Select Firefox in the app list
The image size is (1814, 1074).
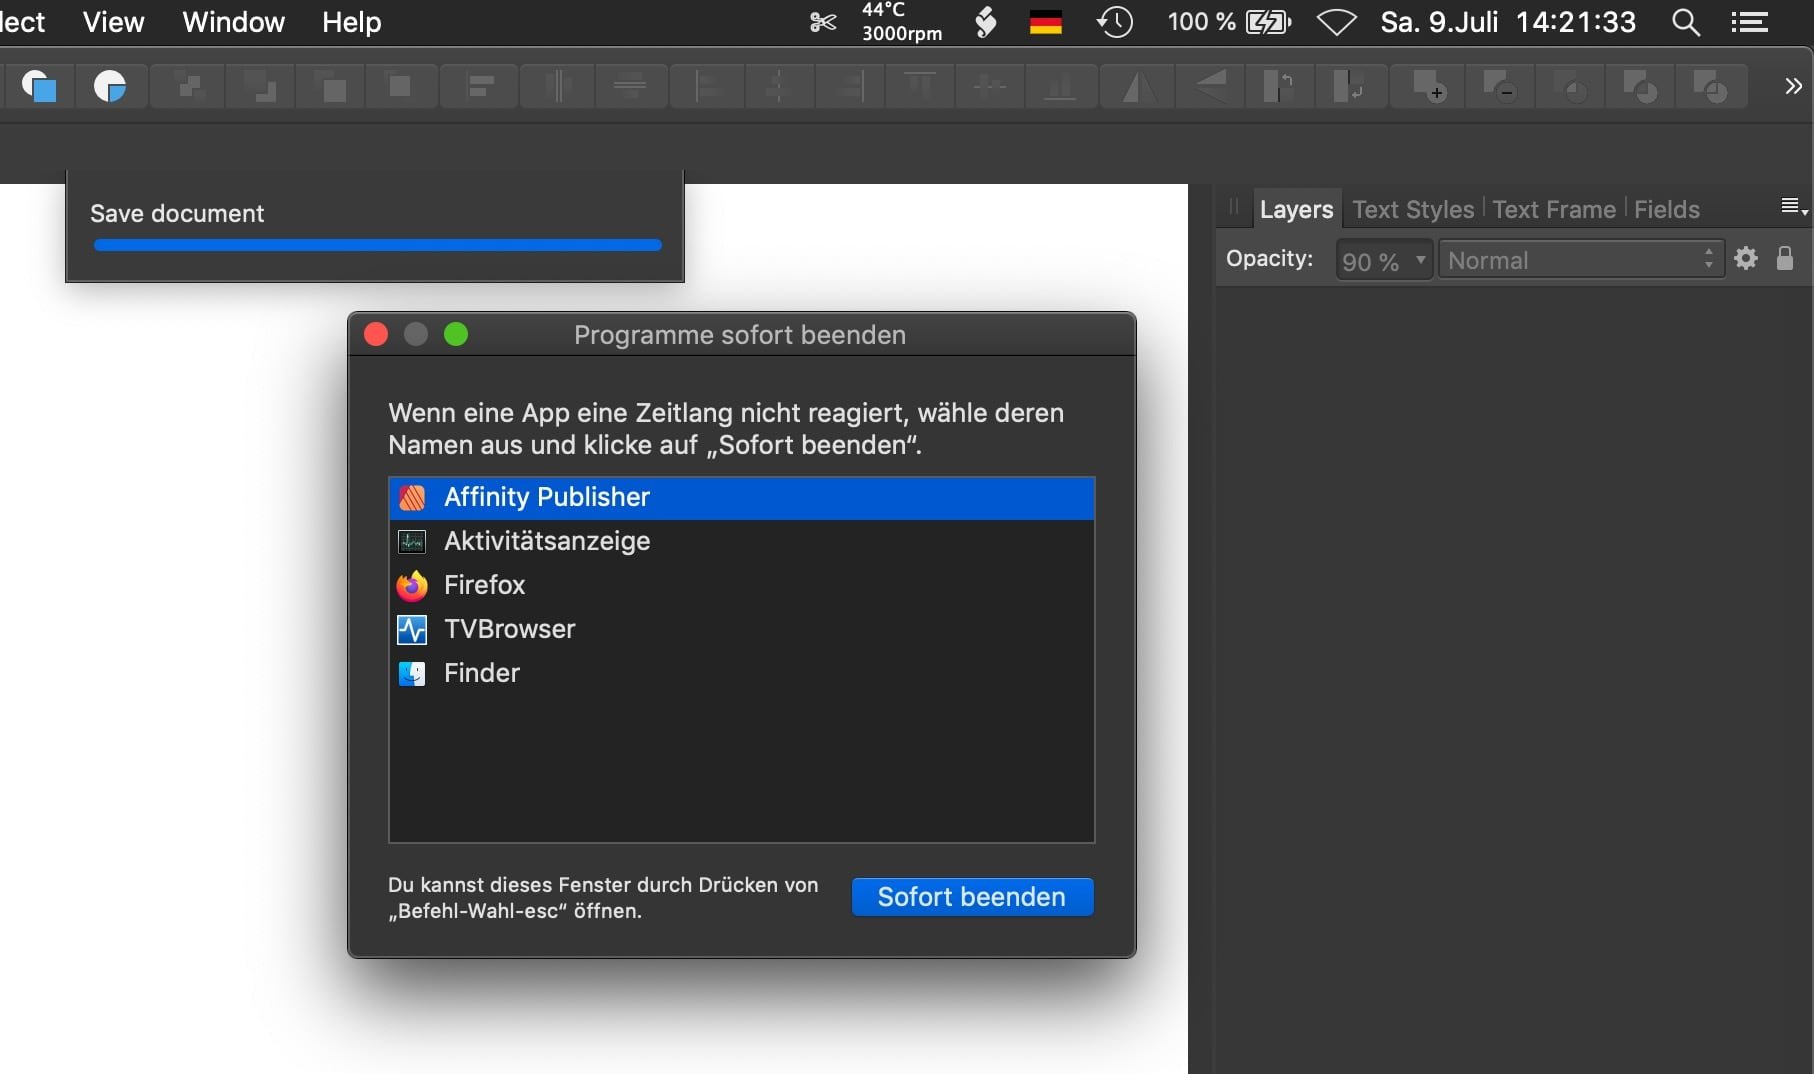click(741, 585)
